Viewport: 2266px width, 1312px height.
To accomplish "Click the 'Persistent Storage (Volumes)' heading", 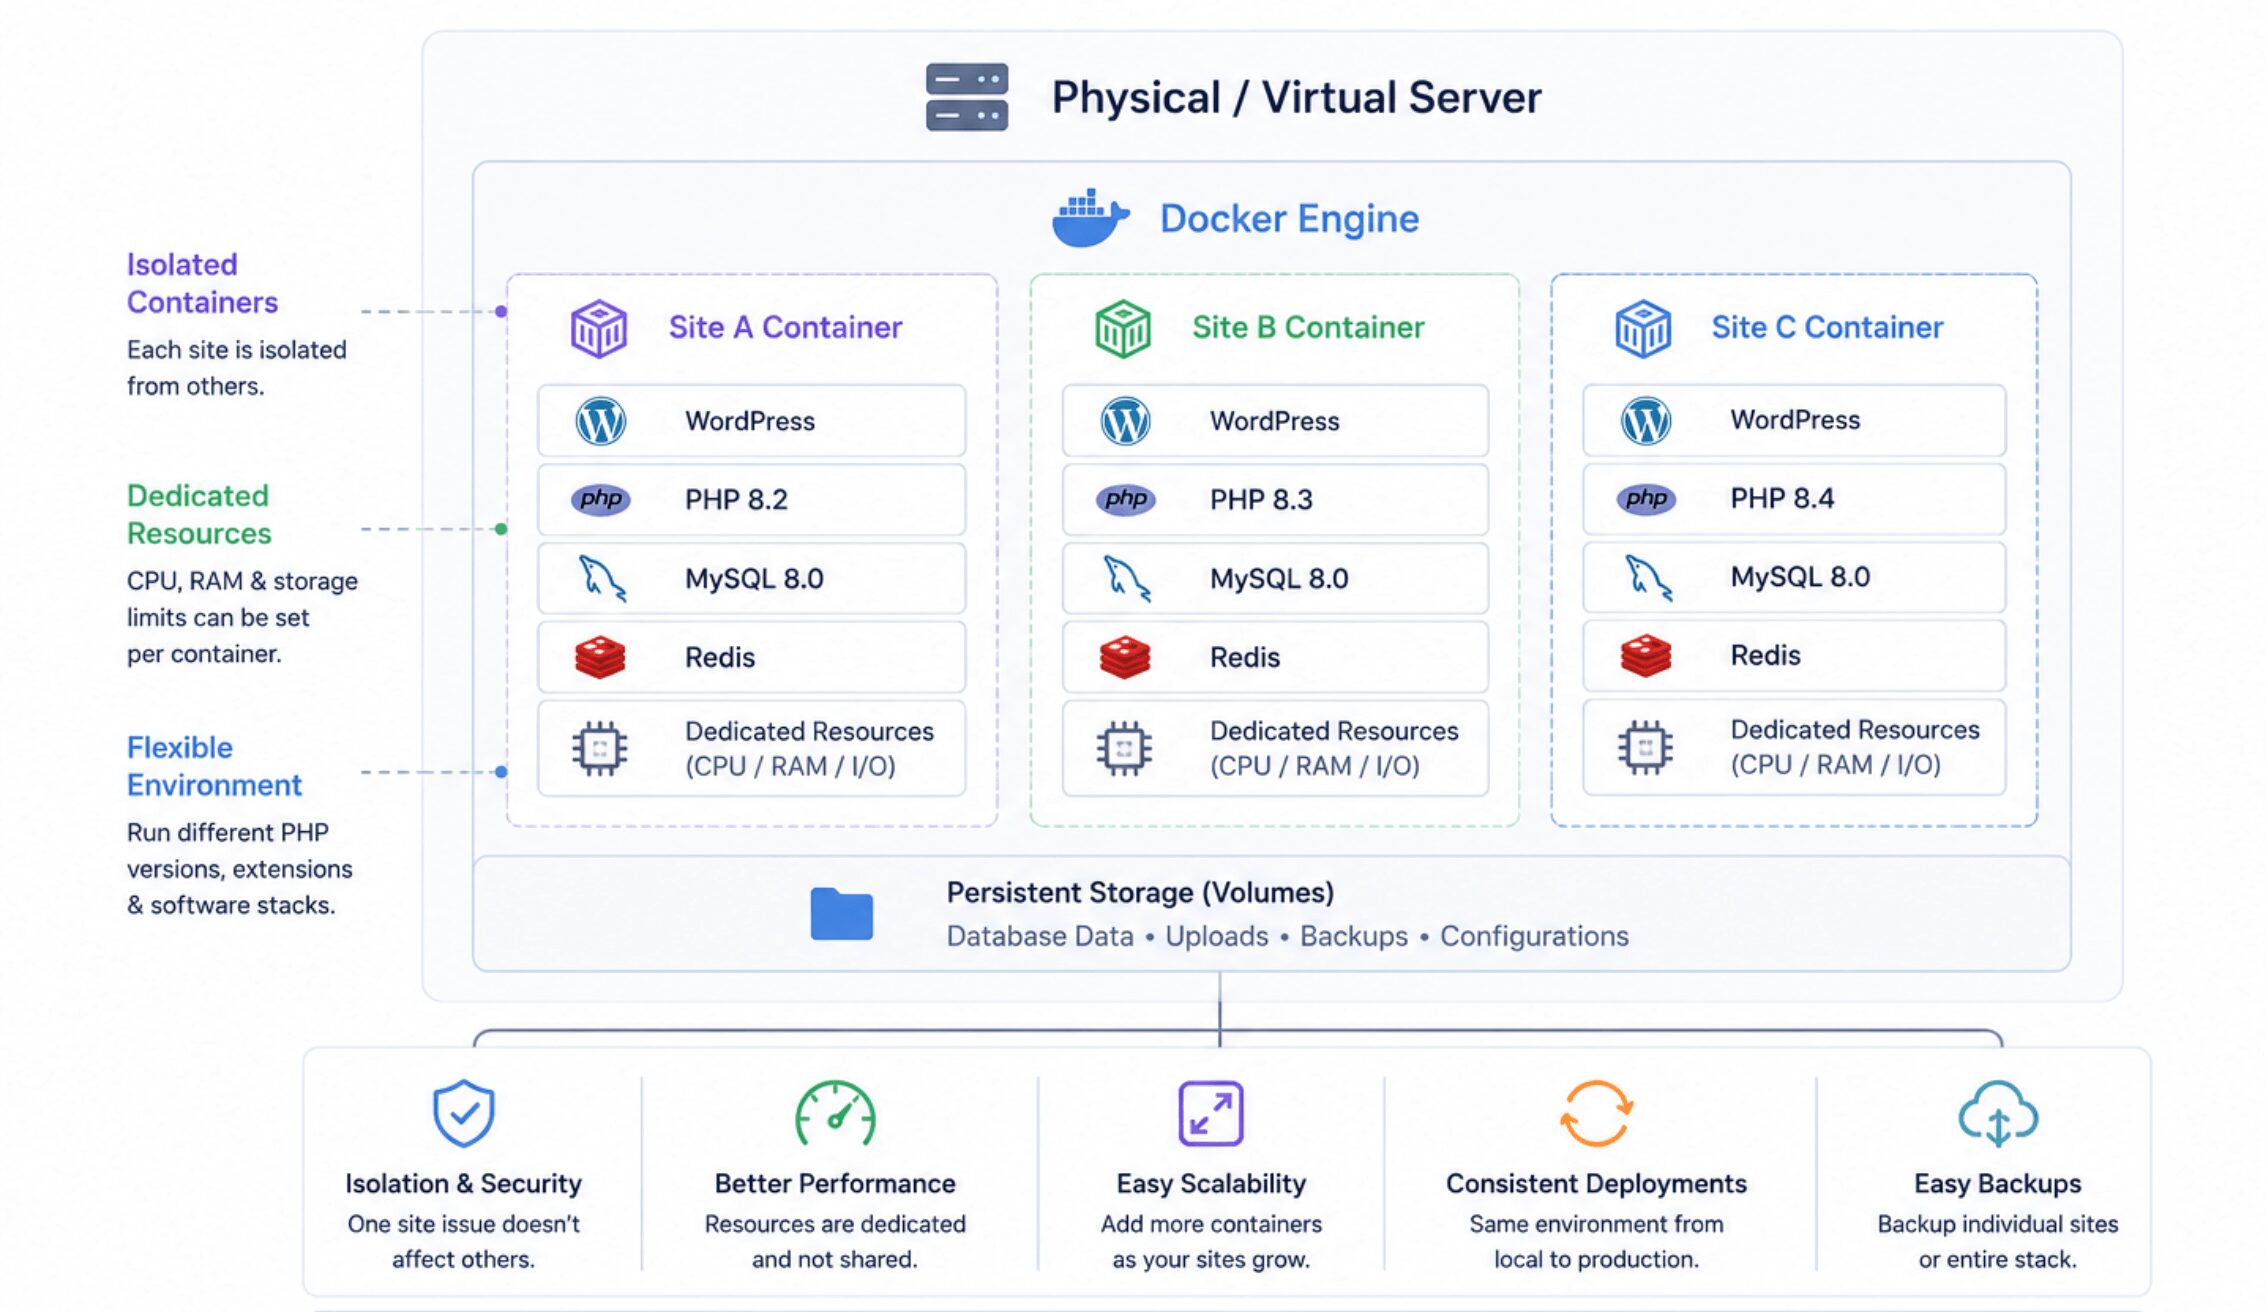I will [x=1140, y=892].
